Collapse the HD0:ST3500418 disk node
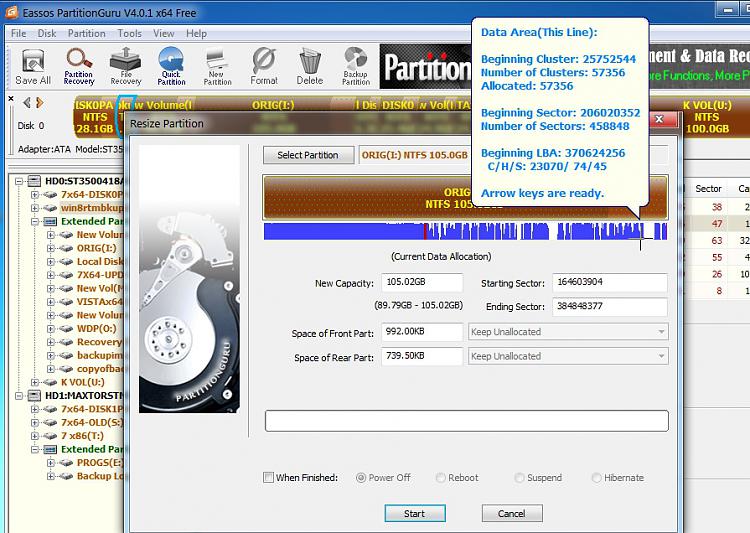 tap(19, 181)
